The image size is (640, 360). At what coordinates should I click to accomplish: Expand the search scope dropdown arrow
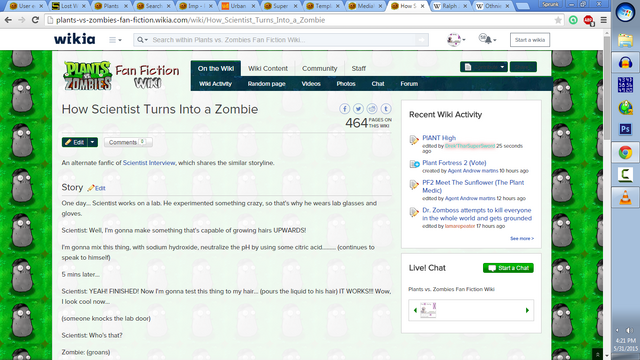click(142, 40)
